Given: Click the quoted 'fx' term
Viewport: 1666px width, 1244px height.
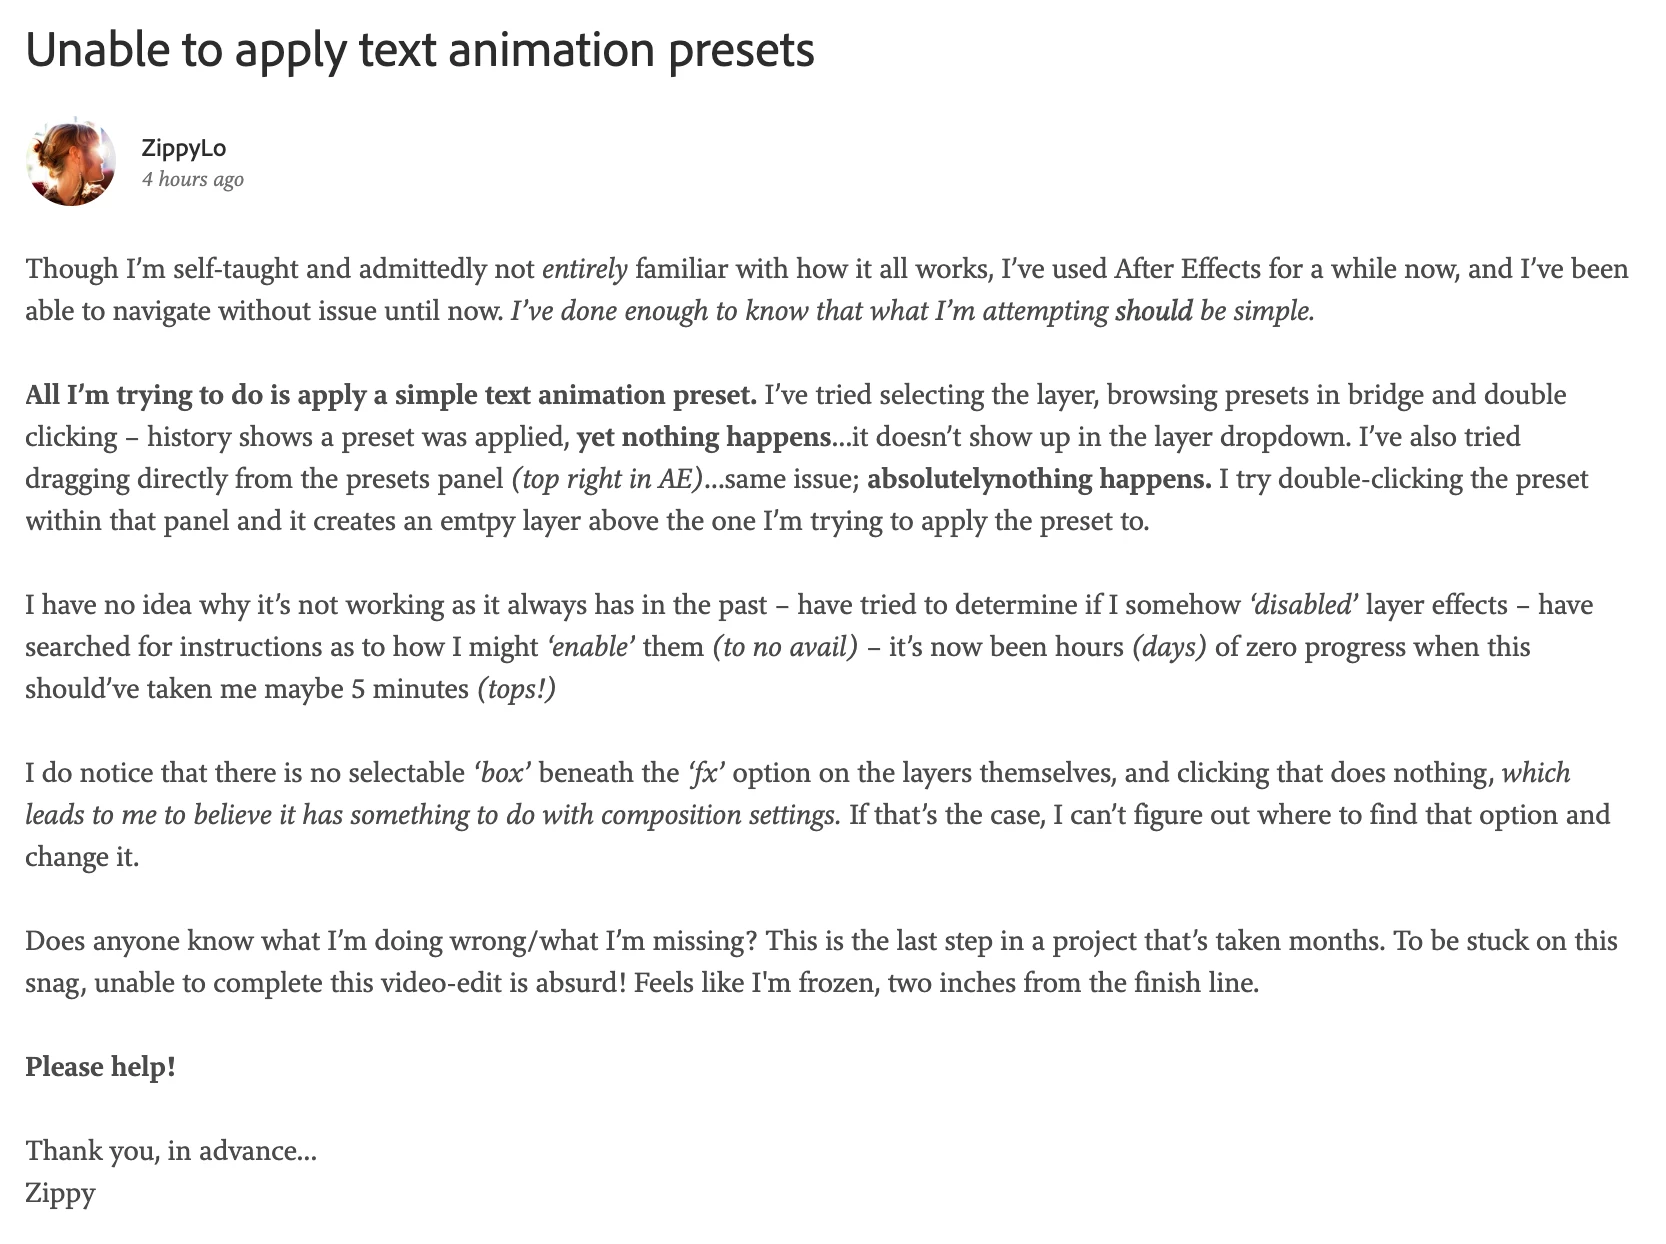Looking at the screenshot, I should point(706,773).
